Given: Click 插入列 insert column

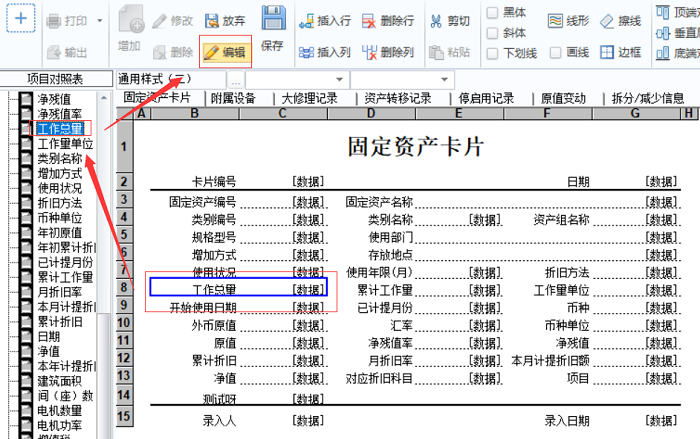Looking at the screenshot, I should 325,53.
